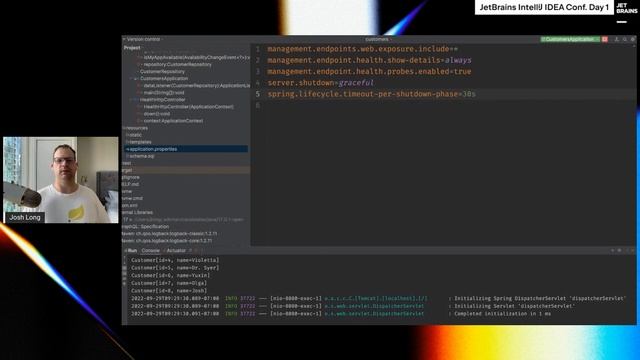
Task: Select the CustomerRepository class node
Action: pyautogui.click(x=162, y=71)
